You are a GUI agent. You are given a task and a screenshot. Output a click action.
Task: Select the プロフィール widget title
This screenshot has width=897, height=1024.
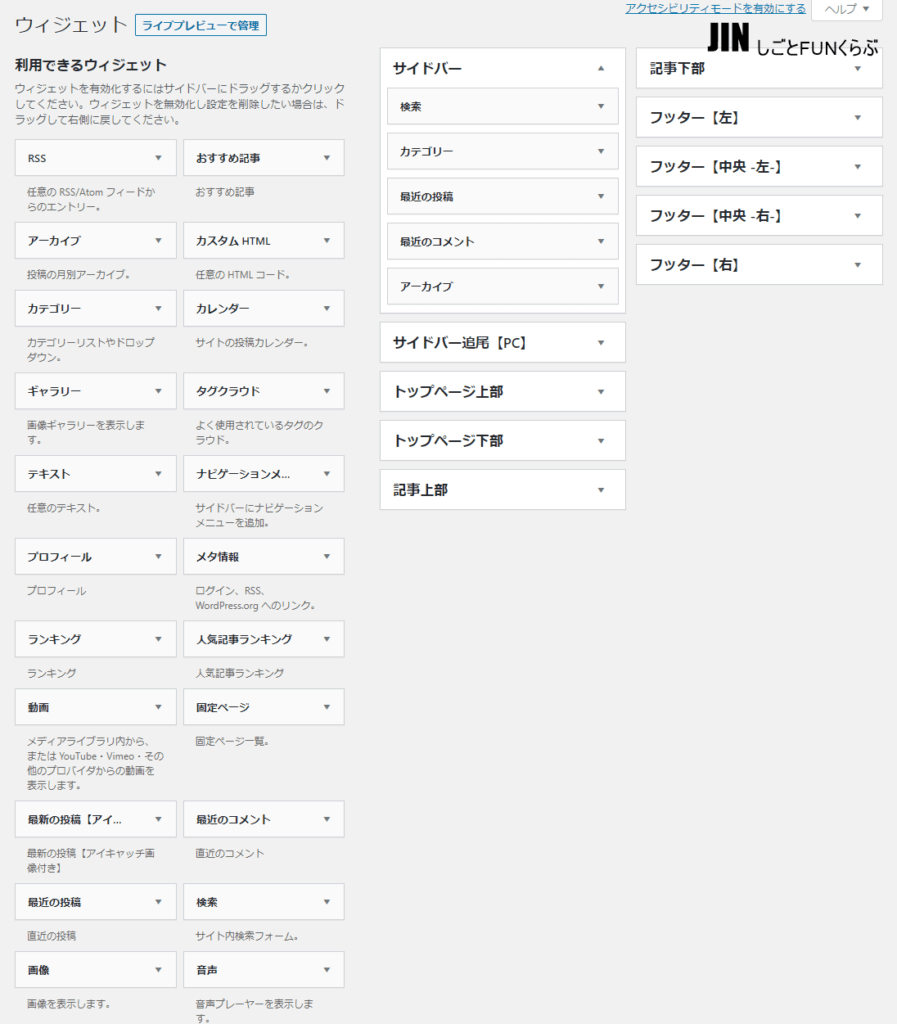coord(59,557)
